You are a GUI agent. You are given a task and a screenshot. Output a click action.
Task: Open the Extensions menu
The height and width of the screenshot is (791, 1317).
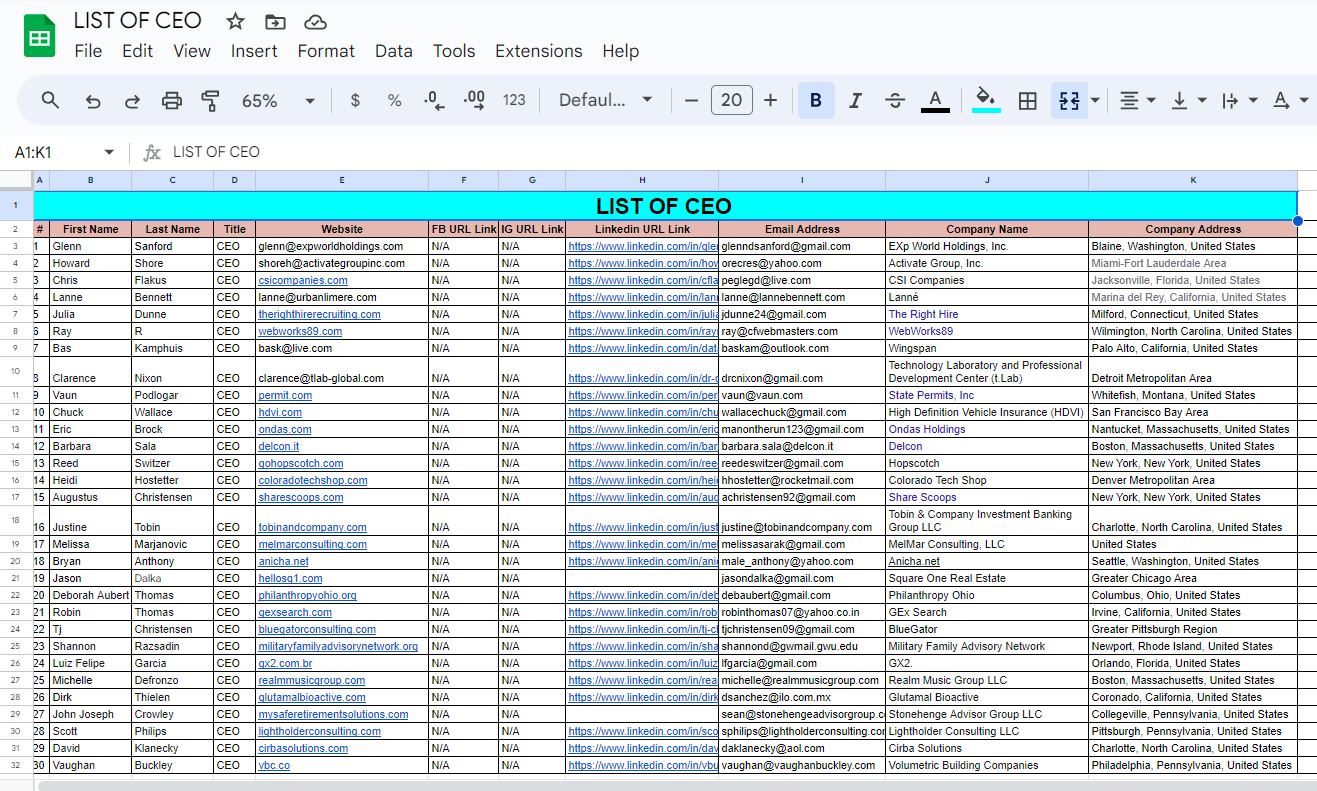coord(539,51)
